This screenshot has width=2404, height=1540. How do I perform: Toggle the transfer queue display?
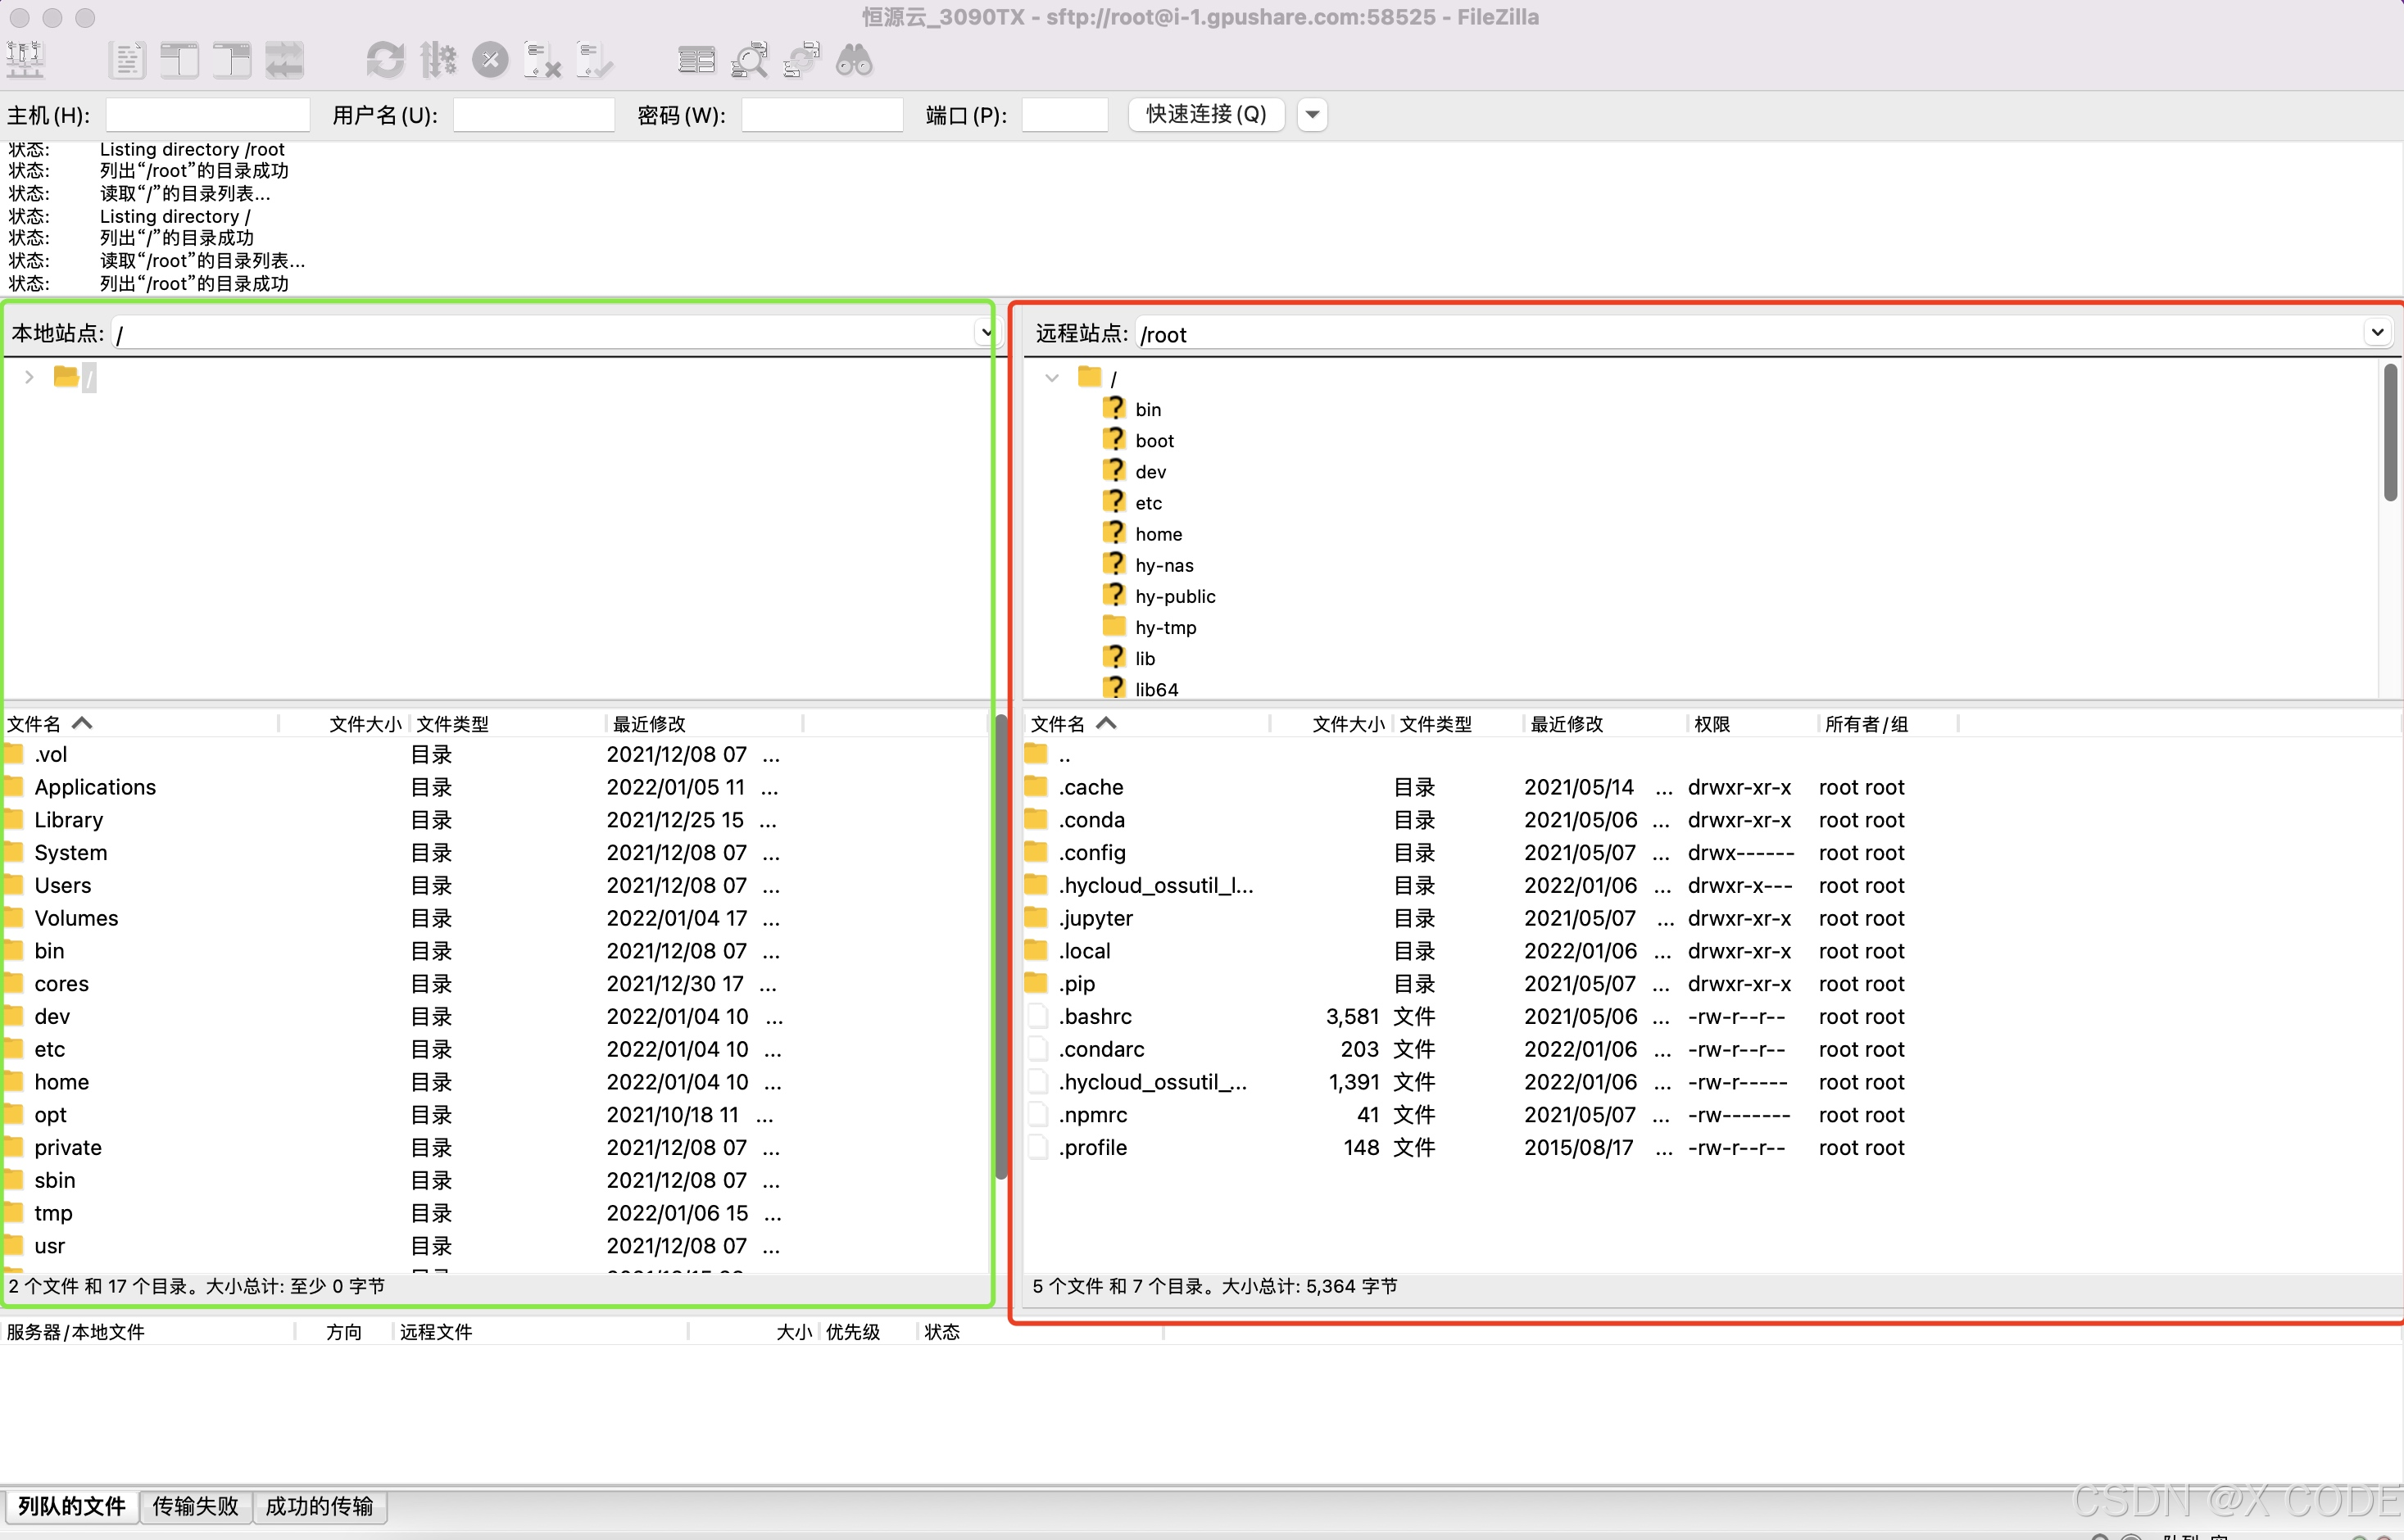pos(284,60)
